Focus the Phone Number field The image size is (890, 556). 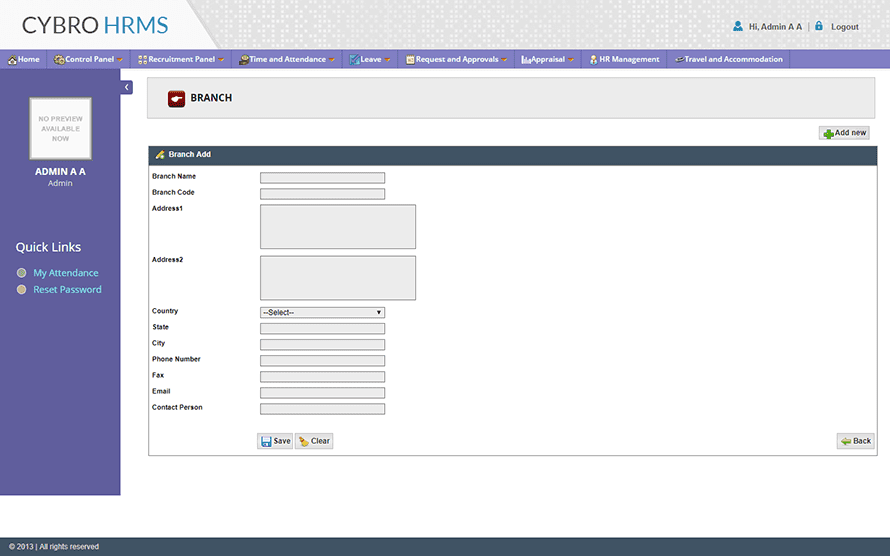click(322, 361)
